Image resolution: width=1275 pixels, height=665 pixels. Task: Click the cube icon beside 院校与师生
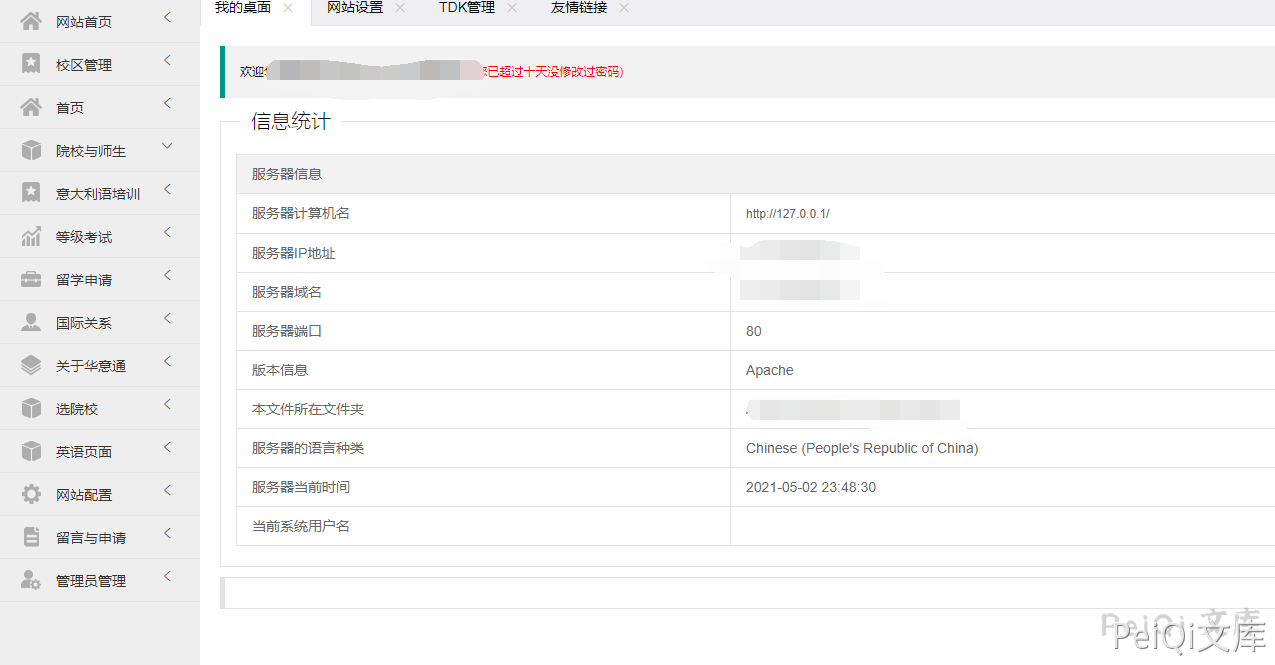pyautogui.click(x=31, y=150)
